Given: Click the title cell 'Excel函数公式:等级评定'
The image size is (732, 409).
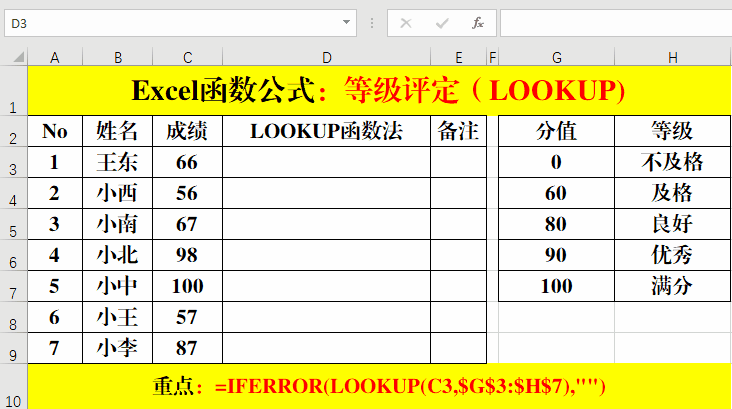Looking at the screenshot, I should point(379,91).
